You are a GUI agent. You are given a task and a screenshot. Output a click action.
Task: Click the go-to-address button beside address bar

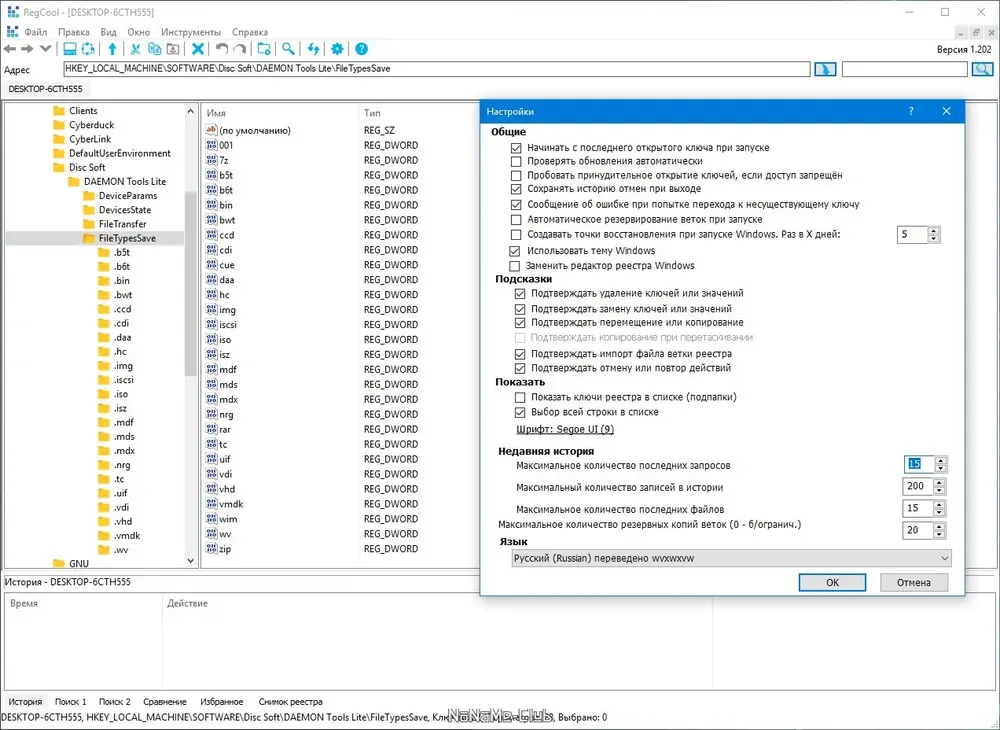tap(825, 69)
